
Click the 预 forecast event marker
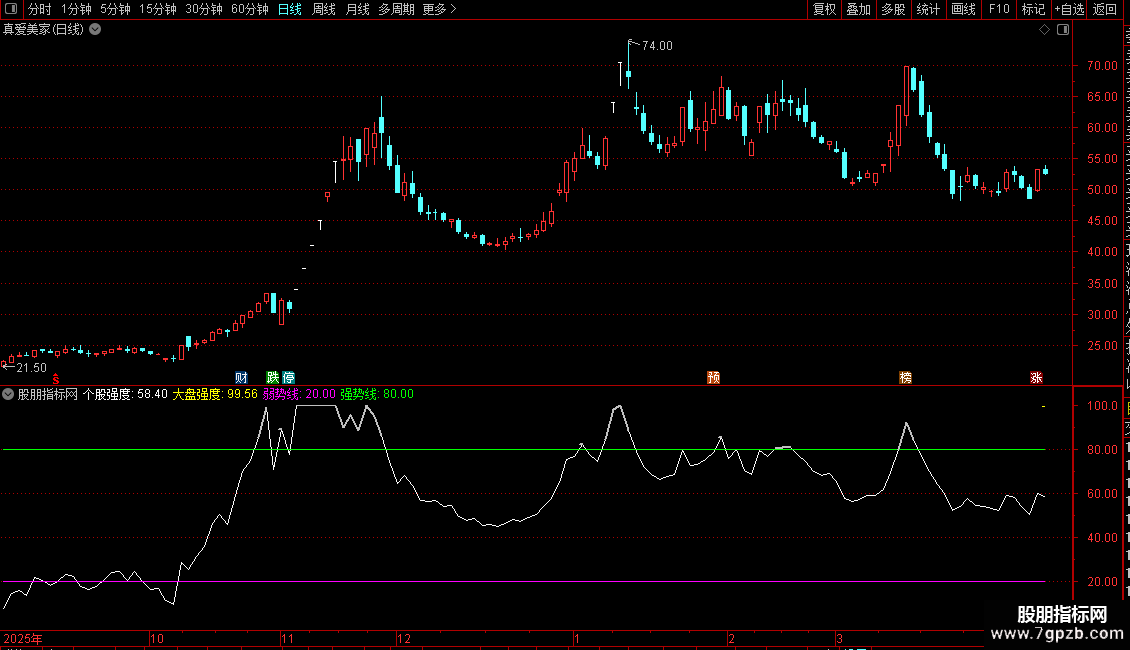[713, 378]
